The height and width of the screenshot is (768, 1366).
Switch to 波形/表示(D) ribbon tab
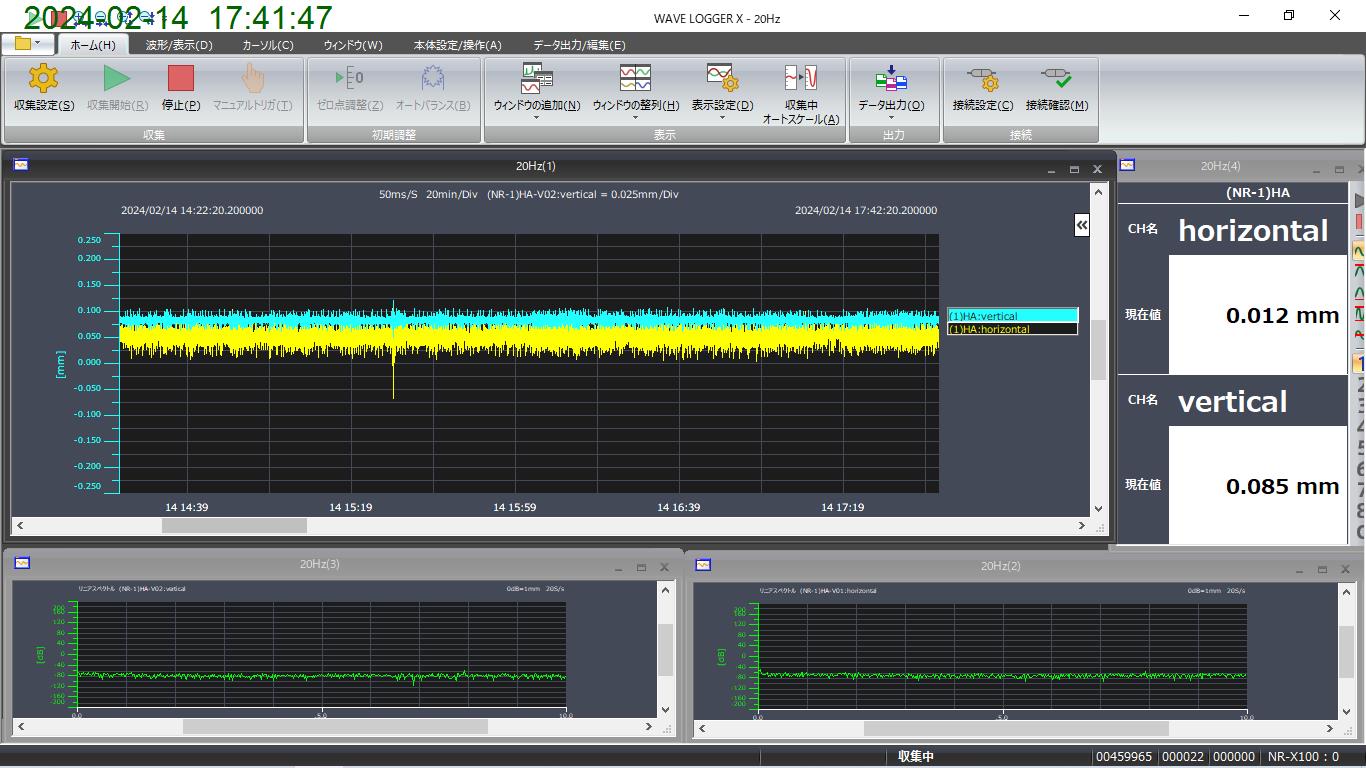(x=179, y=45)
